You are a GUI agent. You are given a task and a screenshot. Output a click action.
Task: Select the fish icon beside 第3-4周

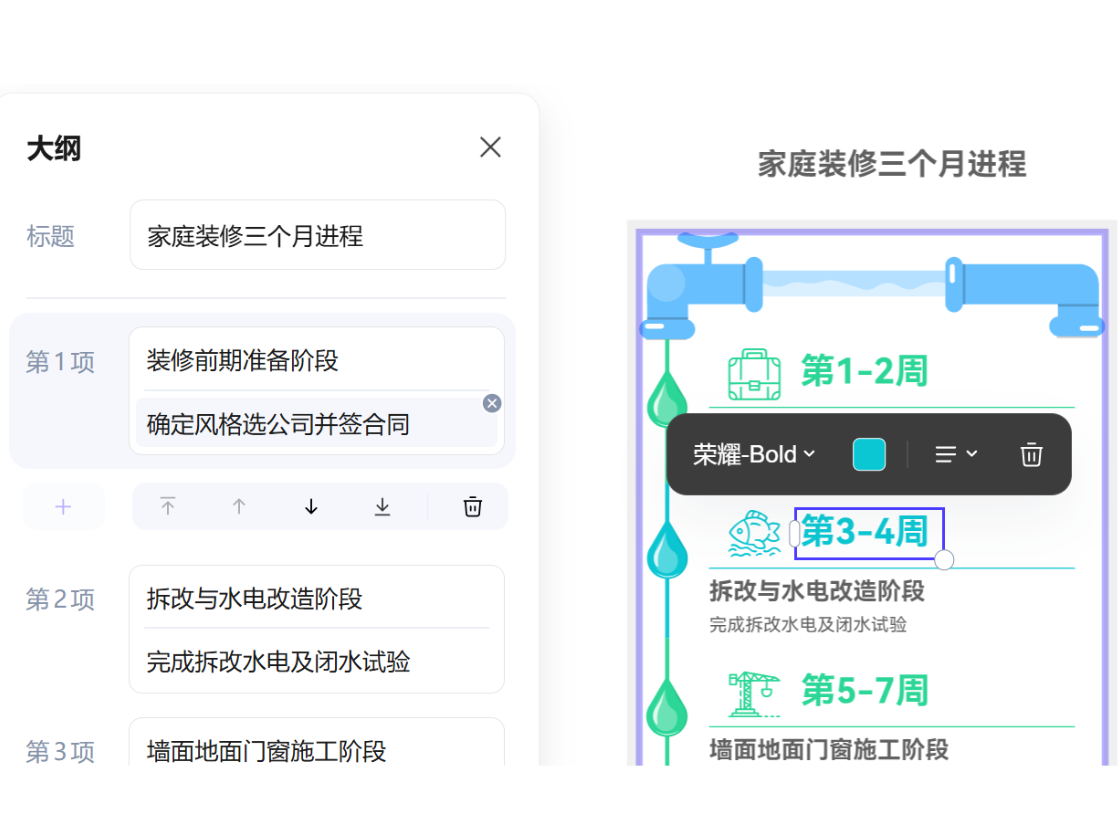coord(756,533)
